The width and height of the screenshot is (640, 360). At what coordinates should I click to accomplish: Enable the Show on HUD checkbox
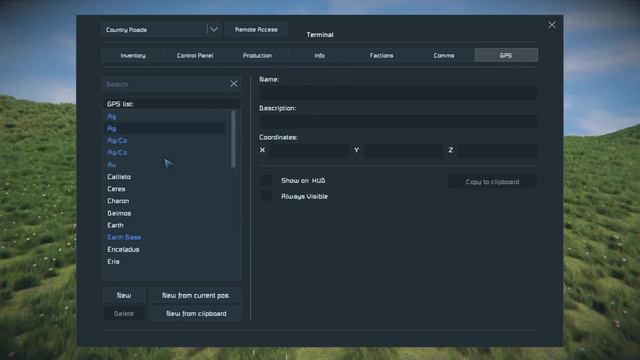point(267,180)
